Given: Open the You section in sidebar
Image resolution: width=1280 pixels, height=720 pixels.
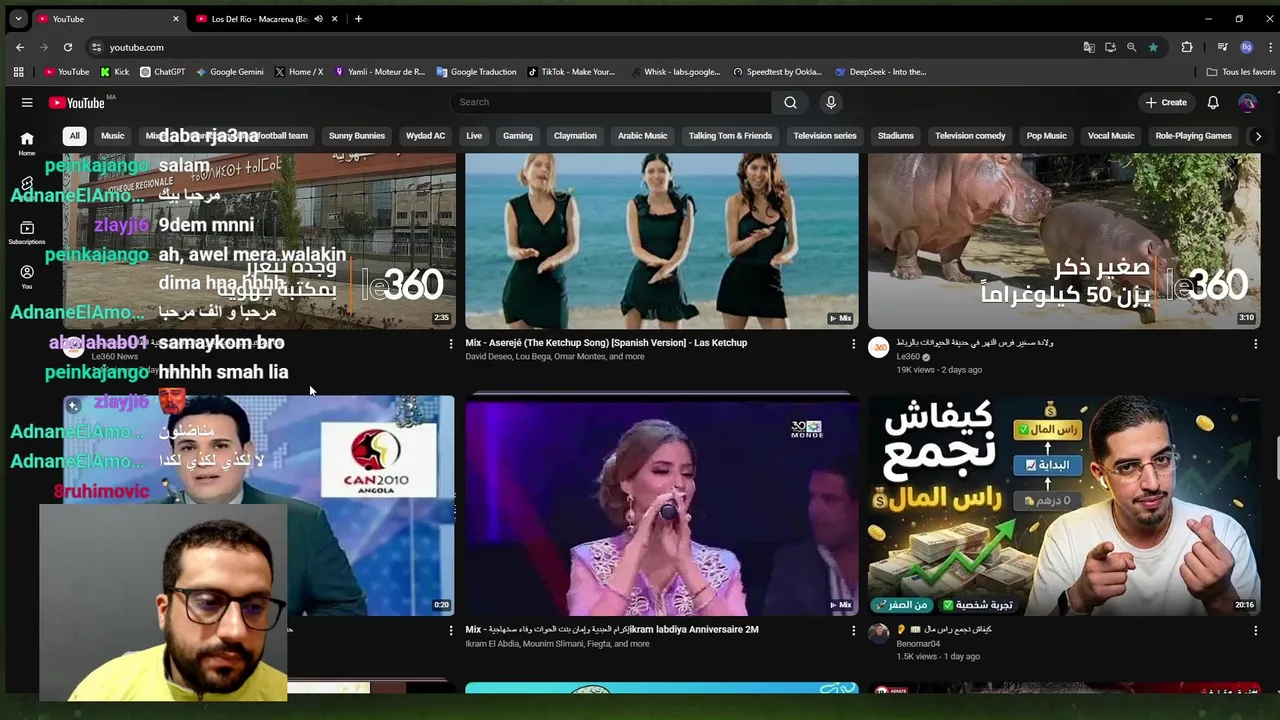Looking at the screenshot, I should (x=27, y=276).
